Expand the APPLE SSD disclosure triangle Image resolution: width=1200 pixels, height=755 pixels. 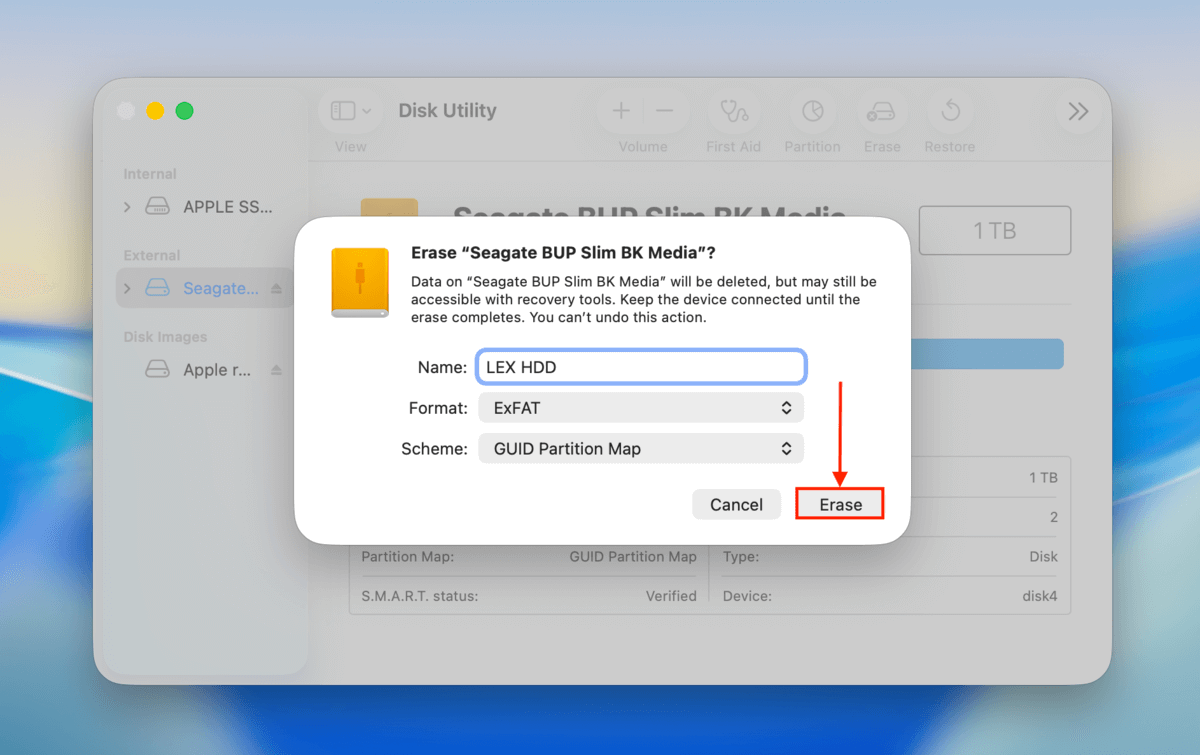click(x=126, y=206)
